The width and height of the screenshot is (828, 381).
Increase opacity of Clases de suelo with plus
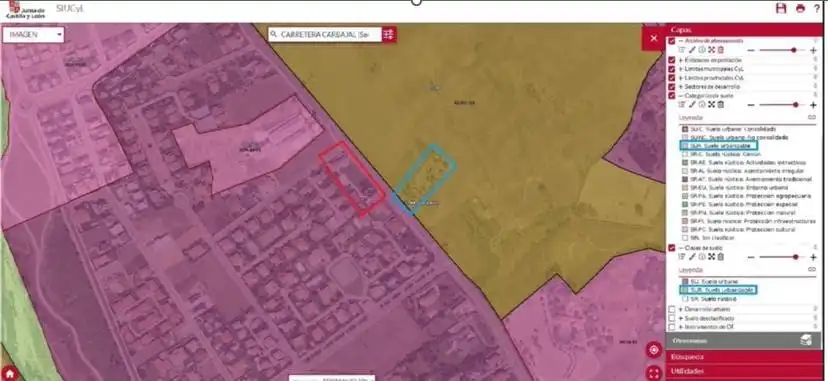813,258
